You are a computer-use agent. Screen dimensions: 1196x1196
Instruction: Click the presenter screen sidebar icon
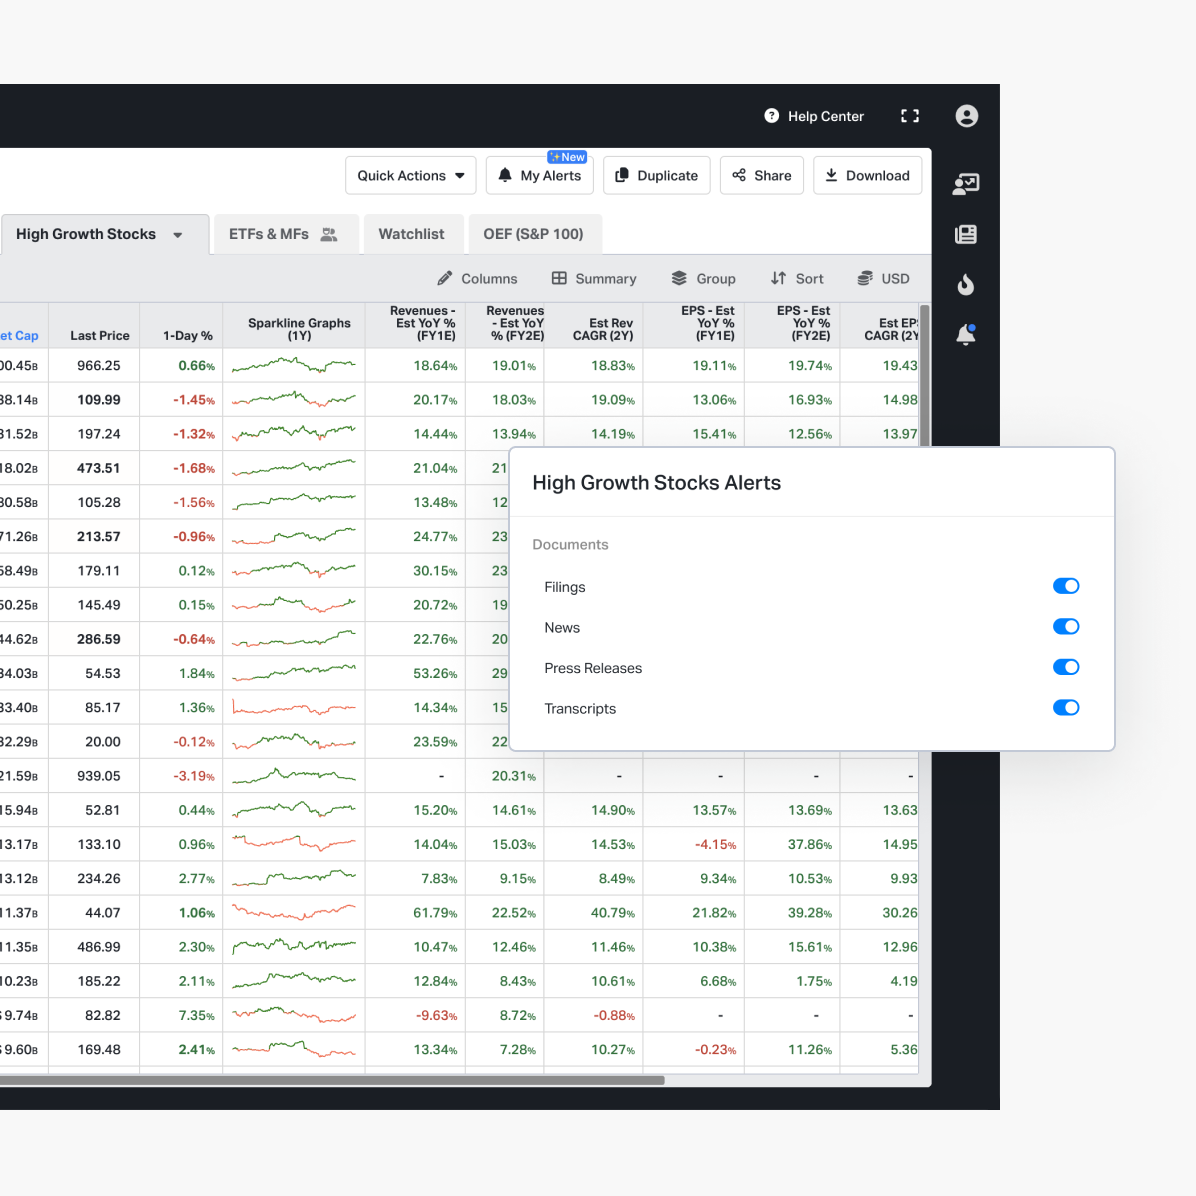click(966, 183)
